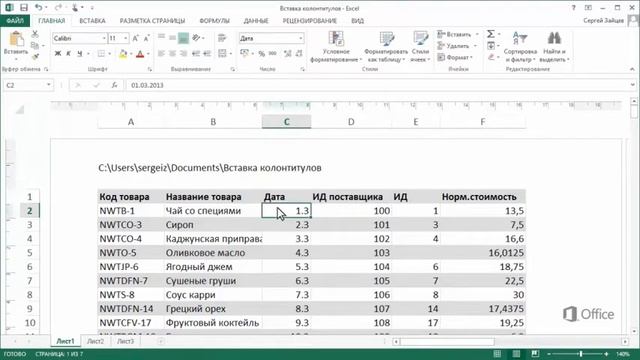Toggle middle vertical alignment
This screenshot has height=360, width=640.
[x=172, y=38]
